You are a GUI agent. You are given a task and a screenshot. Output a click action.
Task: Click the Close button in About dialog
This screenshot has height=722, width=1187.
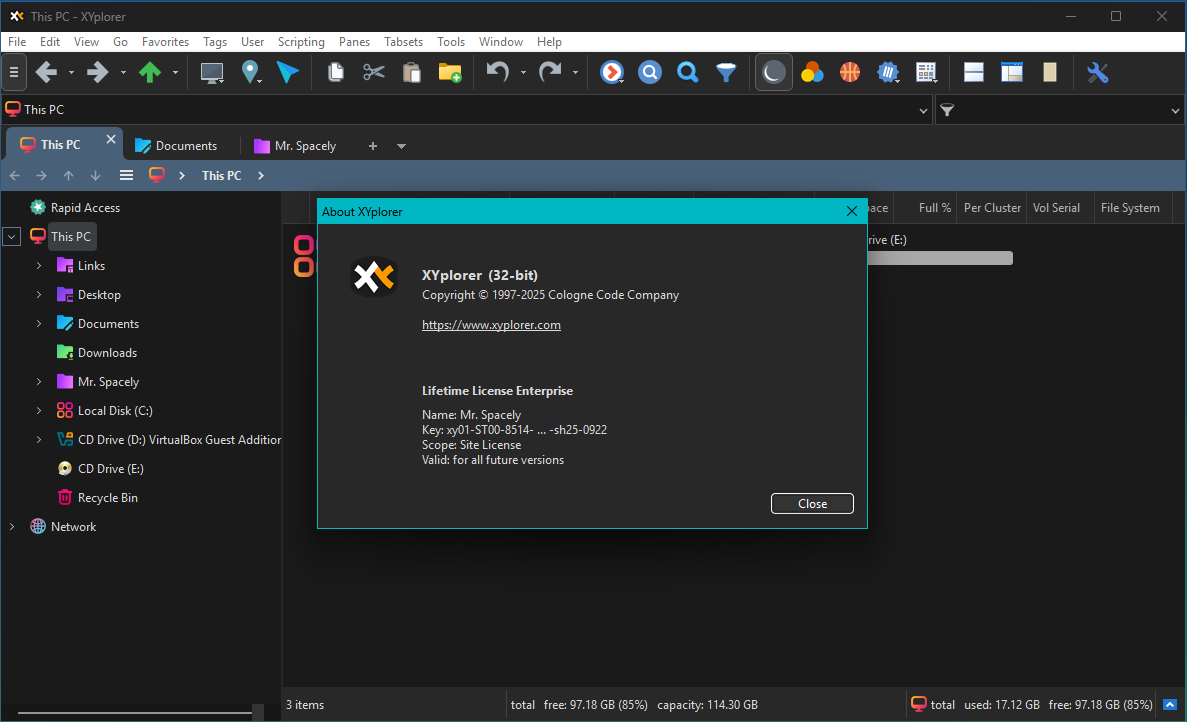(812, 504)
